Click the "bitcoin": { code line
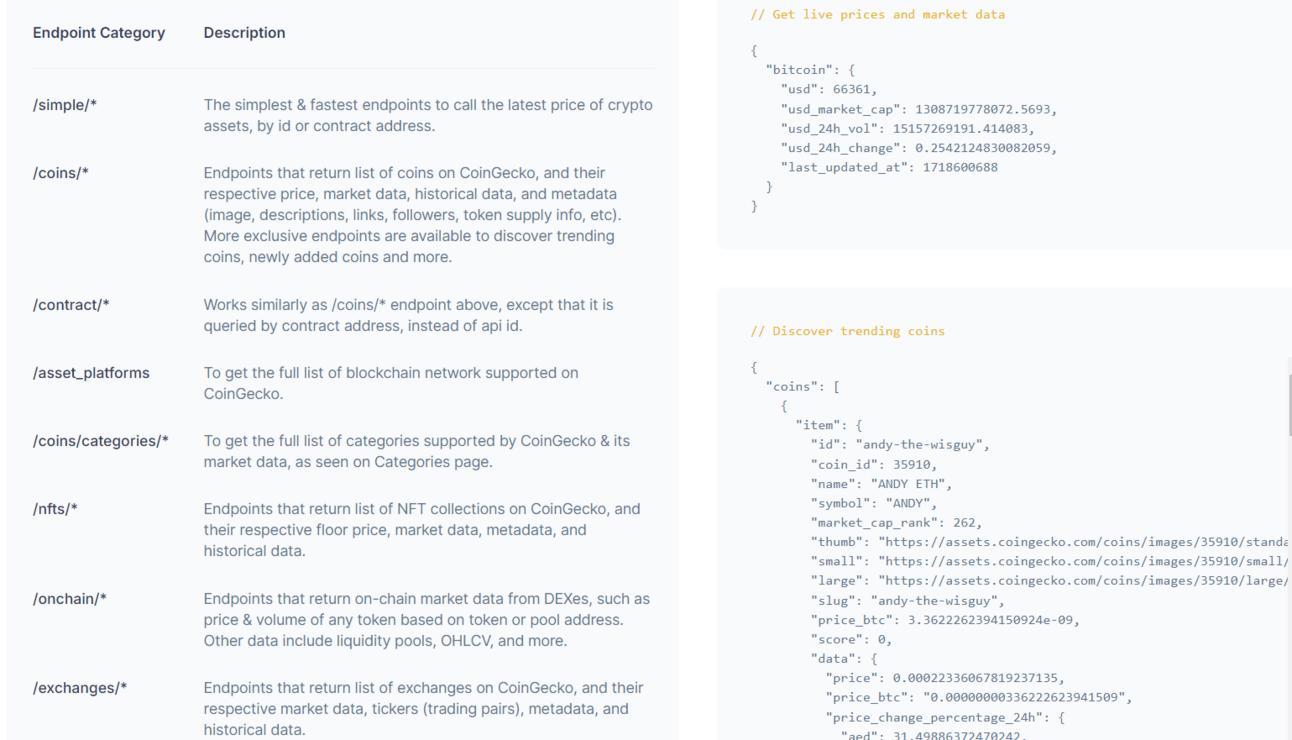 pos(808,70)
